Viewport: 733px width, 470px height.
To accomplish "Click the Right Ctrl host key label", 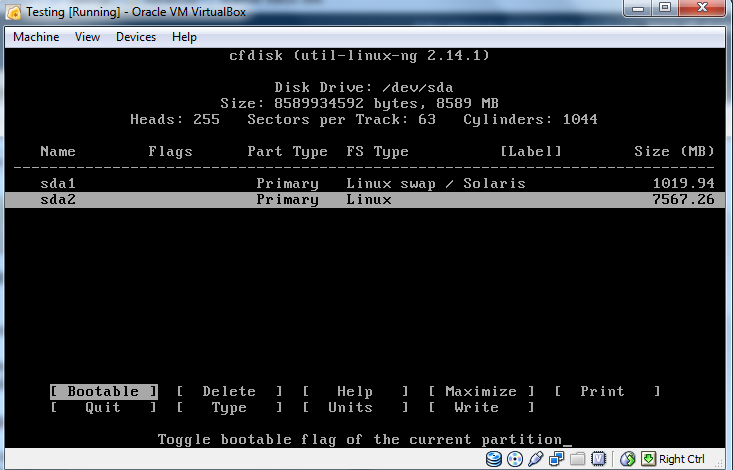I will pos(682,459).
